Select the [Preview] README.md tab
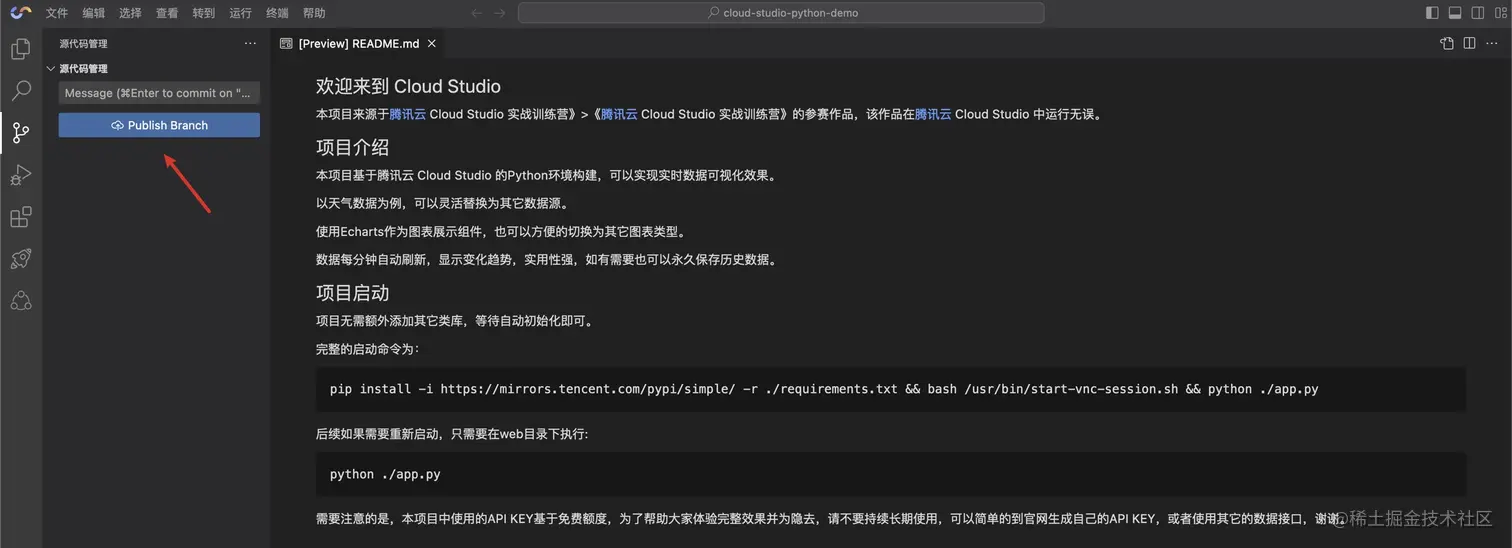The width and height of the screenshot is (1512, 548). 358,43
